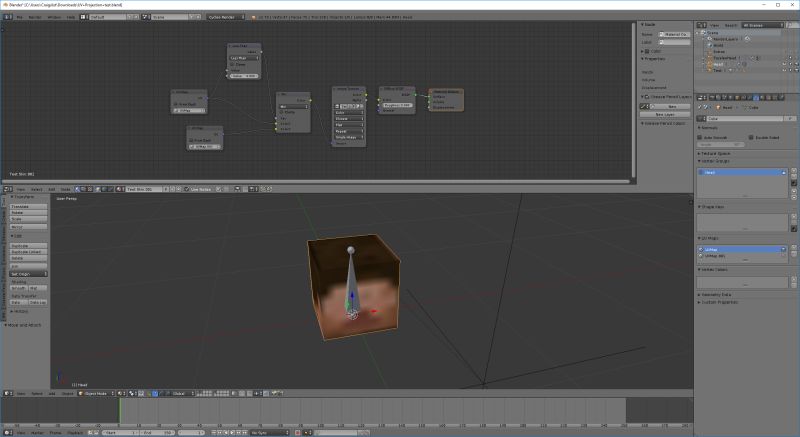The image size is (800, 437).
Task: Click the Rotate button in tool shelf
Action: [29, 213]
